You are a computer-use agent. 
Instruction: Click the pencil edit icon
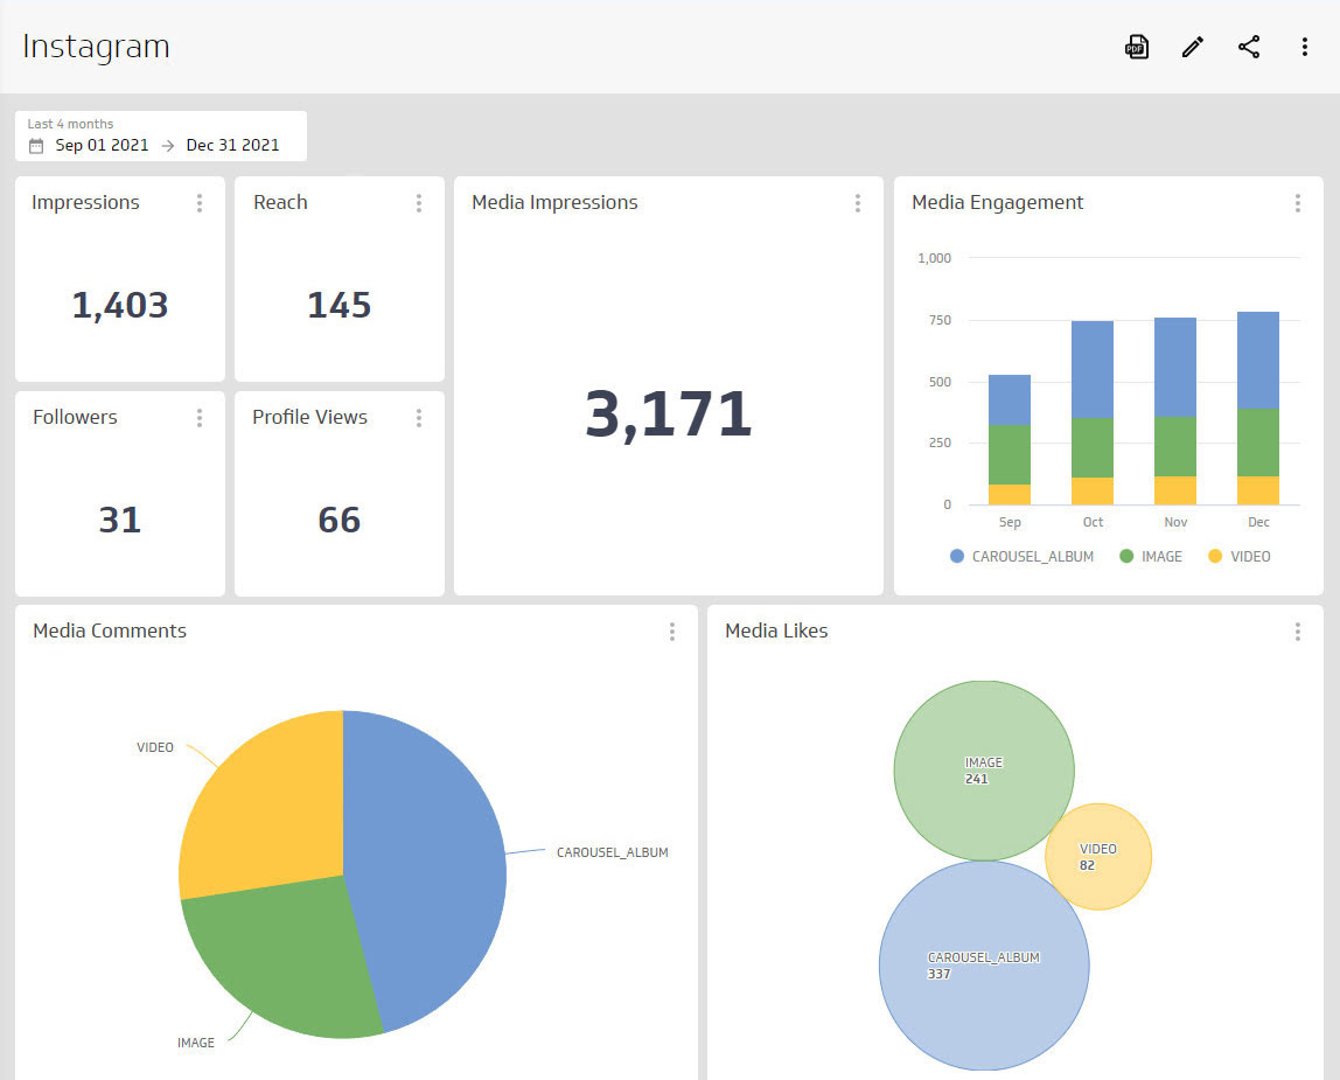coord(1193,47)
